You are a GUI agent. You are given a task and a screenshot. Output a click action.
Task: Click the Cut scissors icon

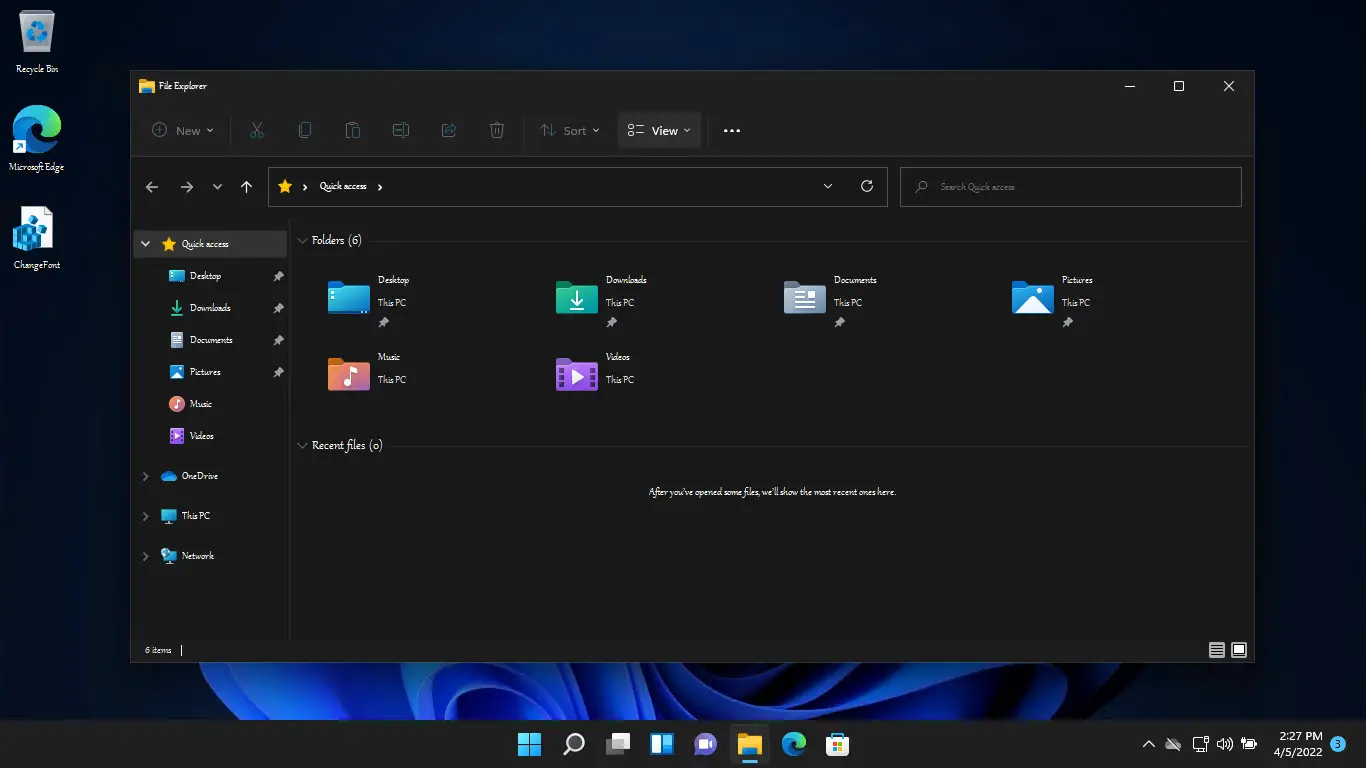pyautogui.click(x=257, y=130)
